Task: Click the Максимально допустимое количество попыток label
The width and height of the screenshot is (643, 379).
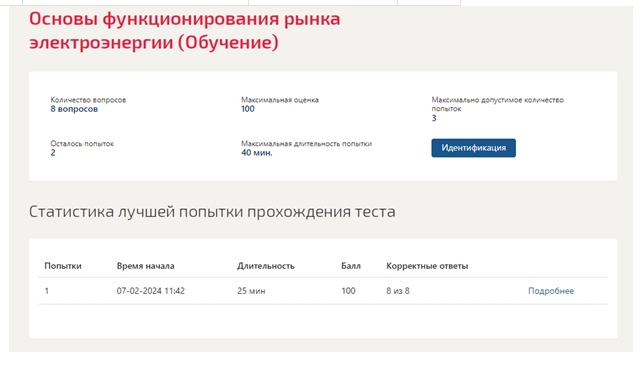Action: [497, 104]
